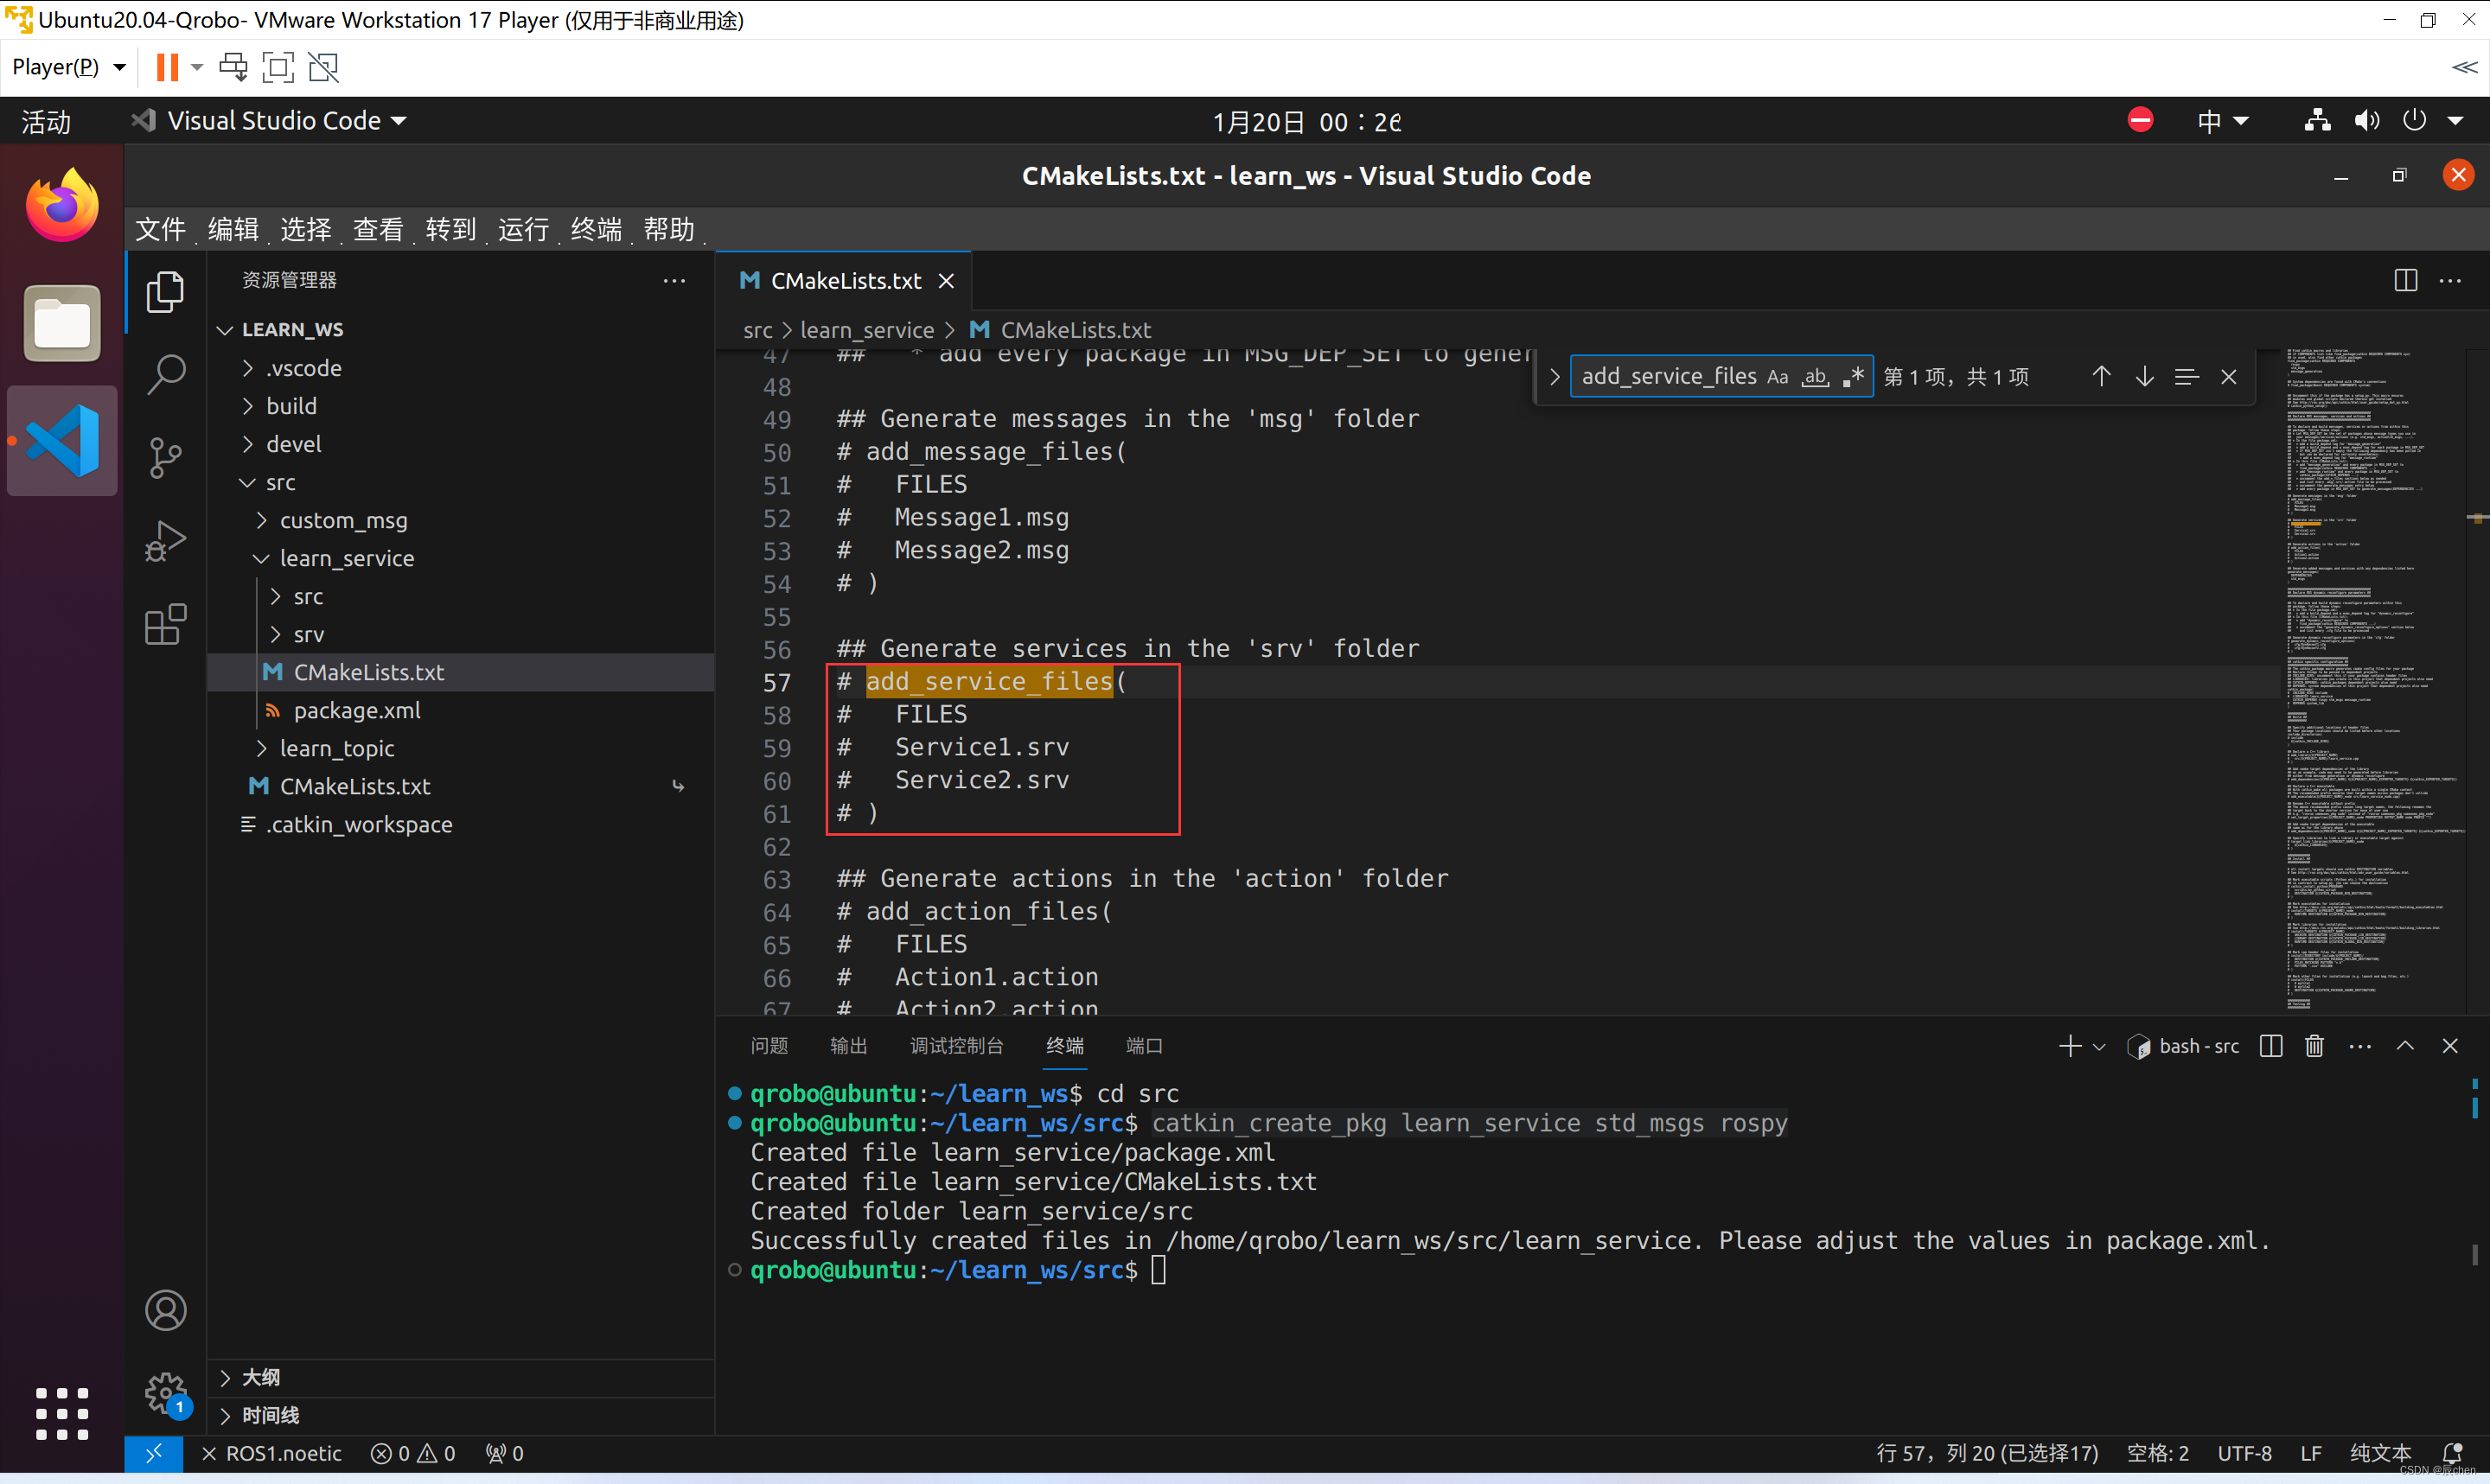Toggle Use Regular Expression in find widget
Viewport: 2490px width, 1484px height.
pyautogui.click(x=1853, y=377)
